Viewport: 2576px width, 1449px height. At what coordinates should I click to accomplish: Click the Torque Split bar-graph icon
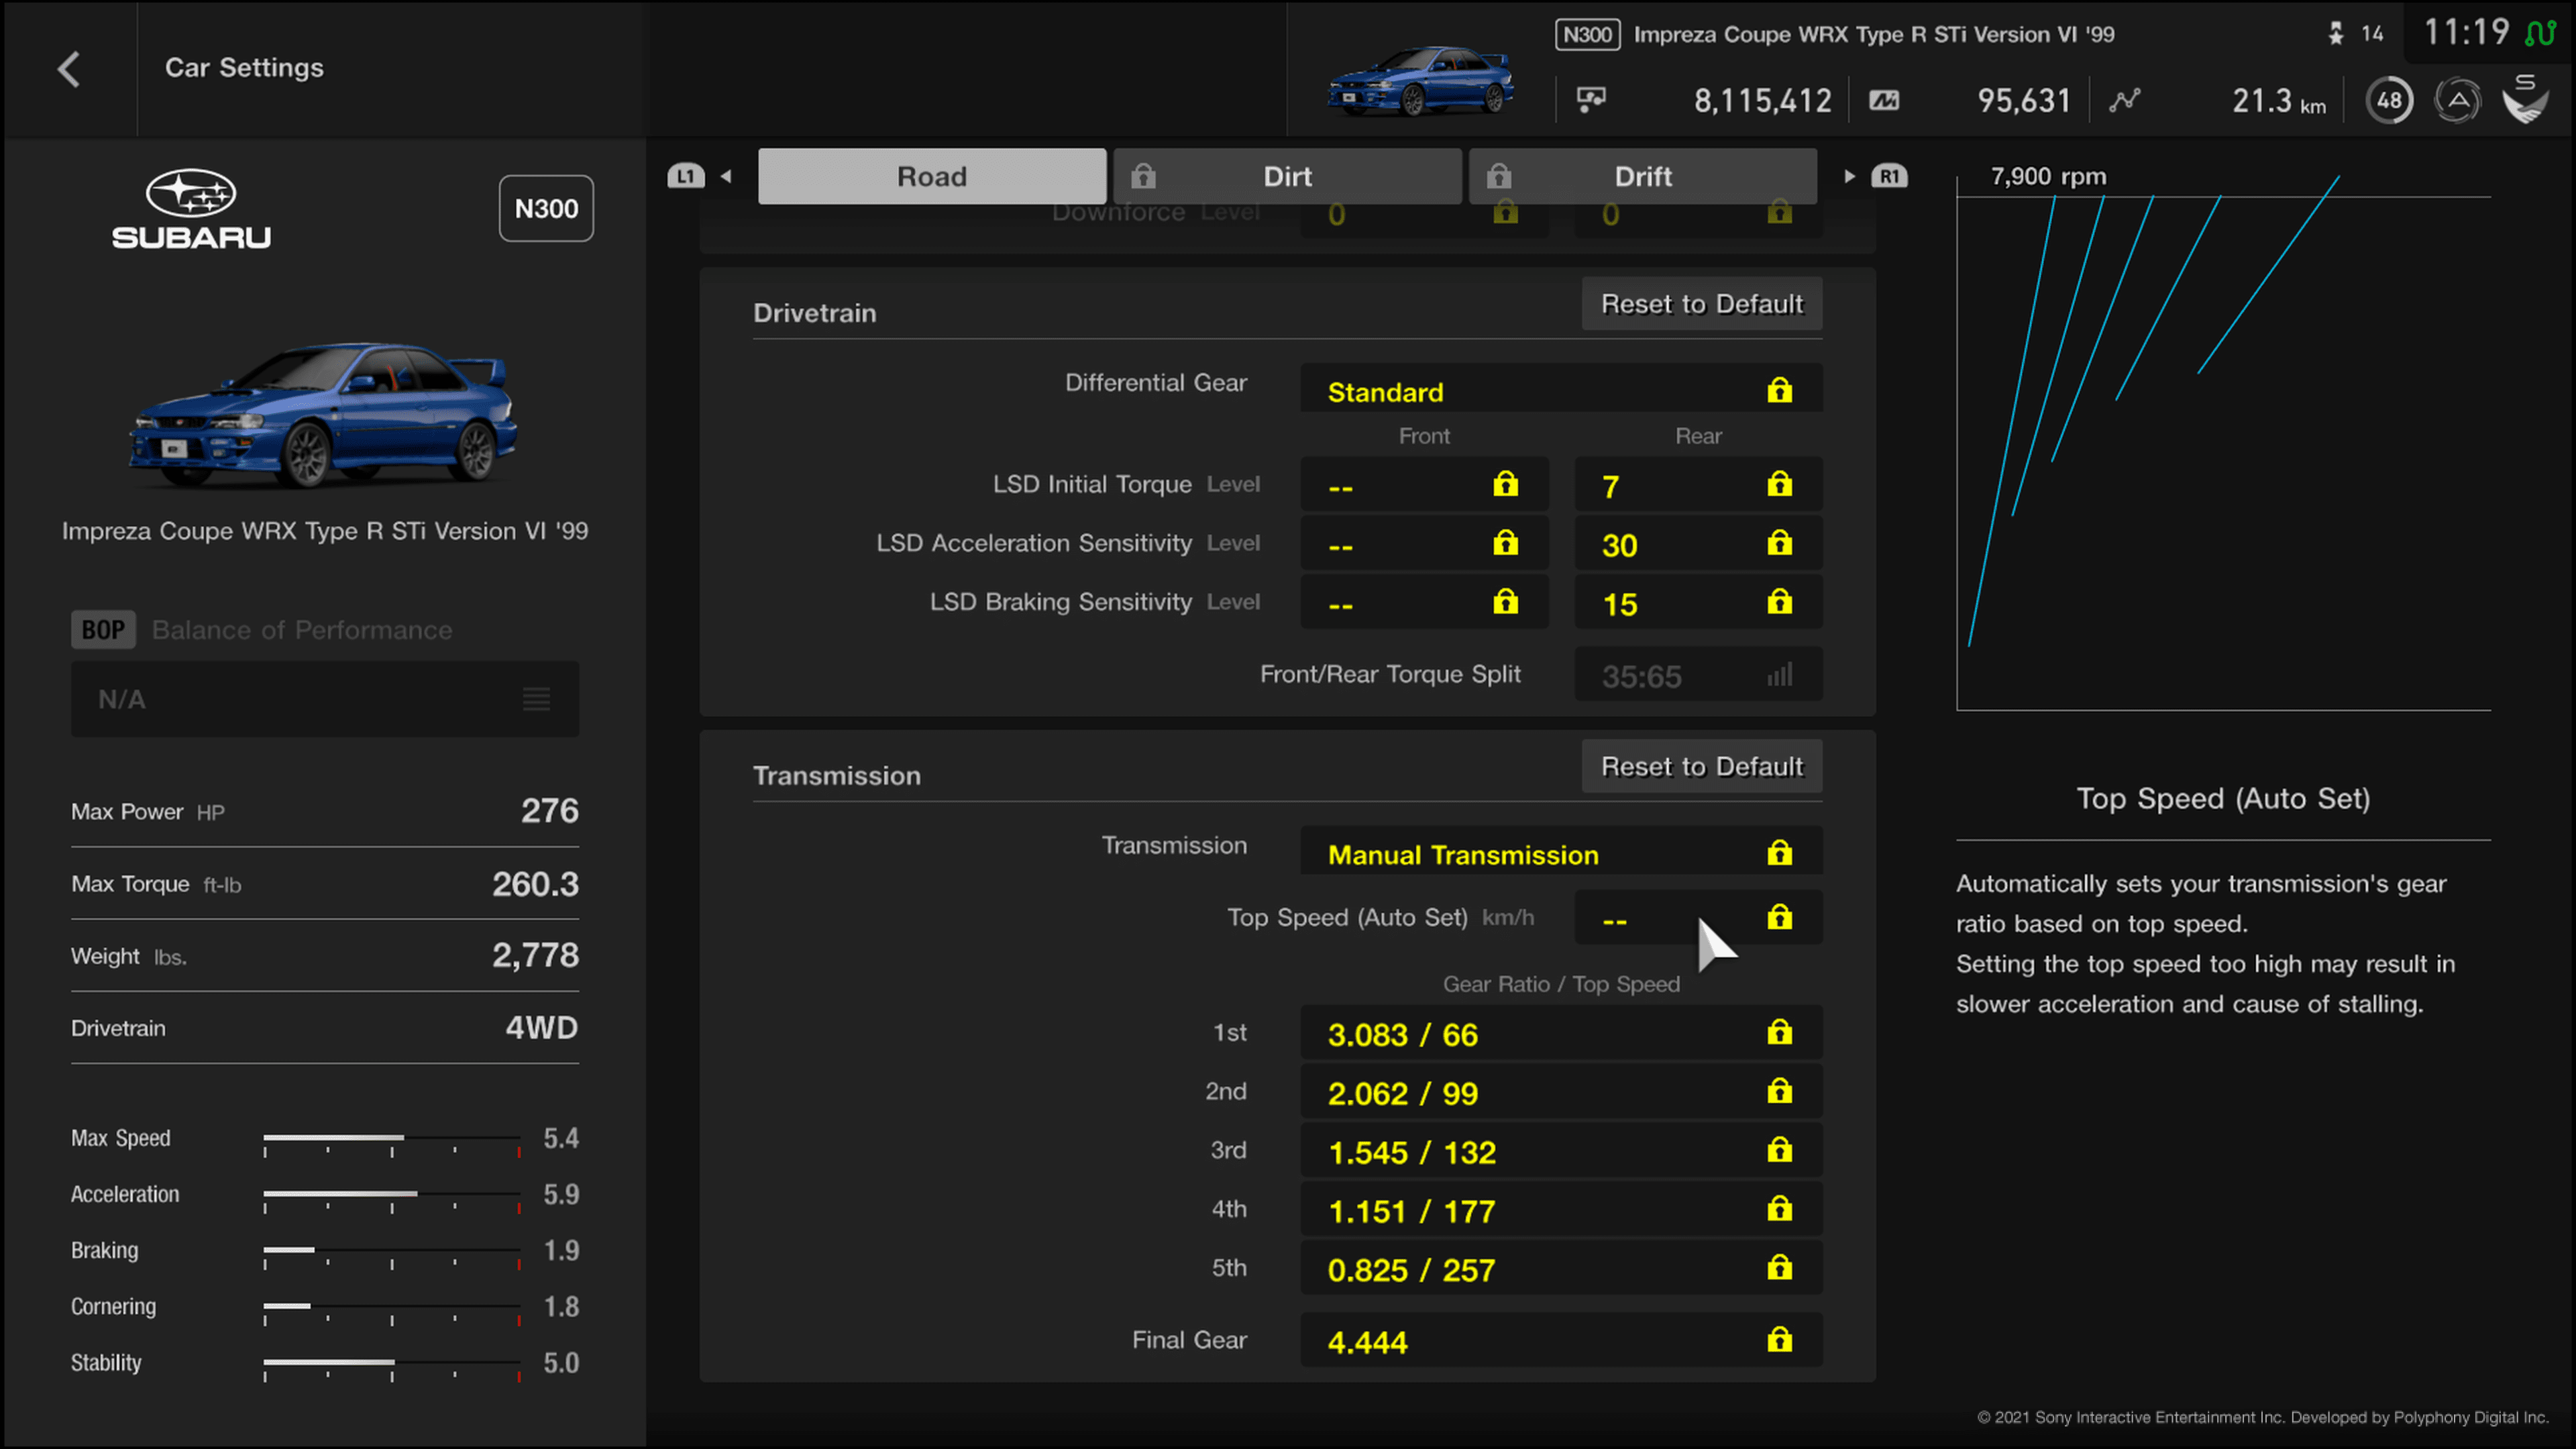pyautogui.click(x=1779, y=675)
